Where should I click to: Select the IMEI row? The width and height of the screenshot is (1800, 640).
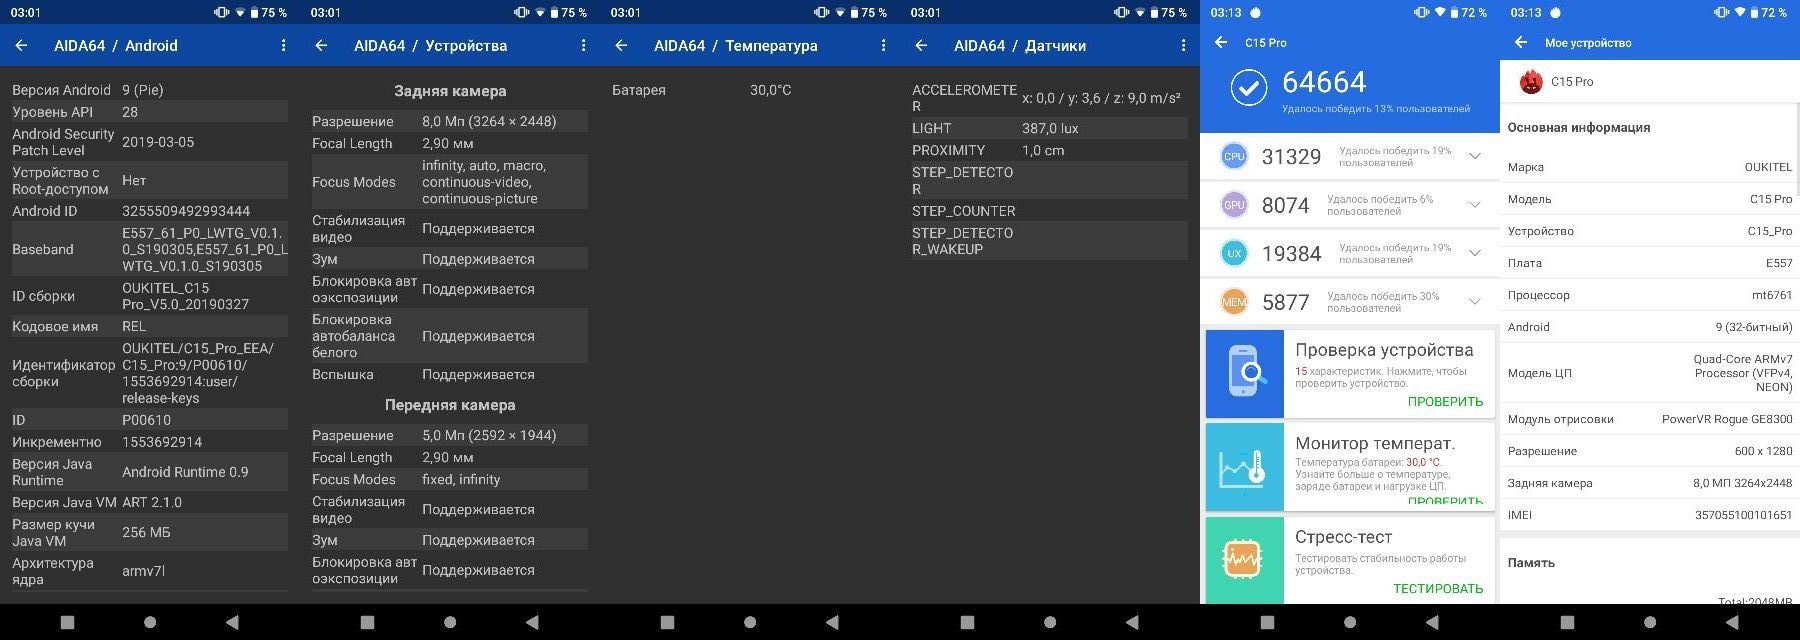point(1650,515)
